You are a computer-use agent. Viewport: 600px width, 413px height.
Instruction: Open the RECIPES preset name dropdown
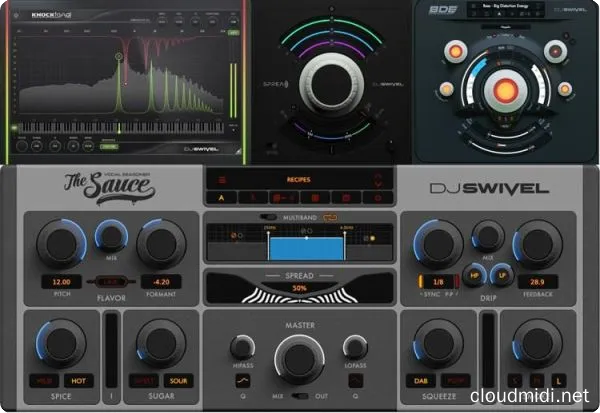299,180
